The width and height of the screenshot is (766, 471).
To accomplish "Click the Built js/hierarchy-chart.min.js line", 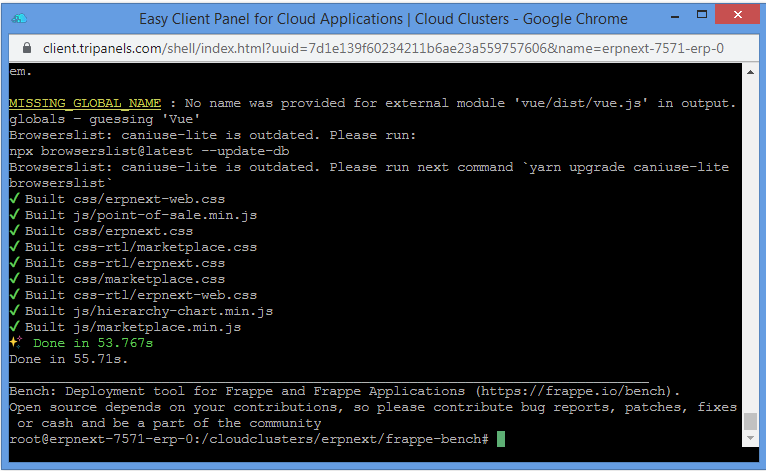I will pyautogui.click(x=149, y=311).
